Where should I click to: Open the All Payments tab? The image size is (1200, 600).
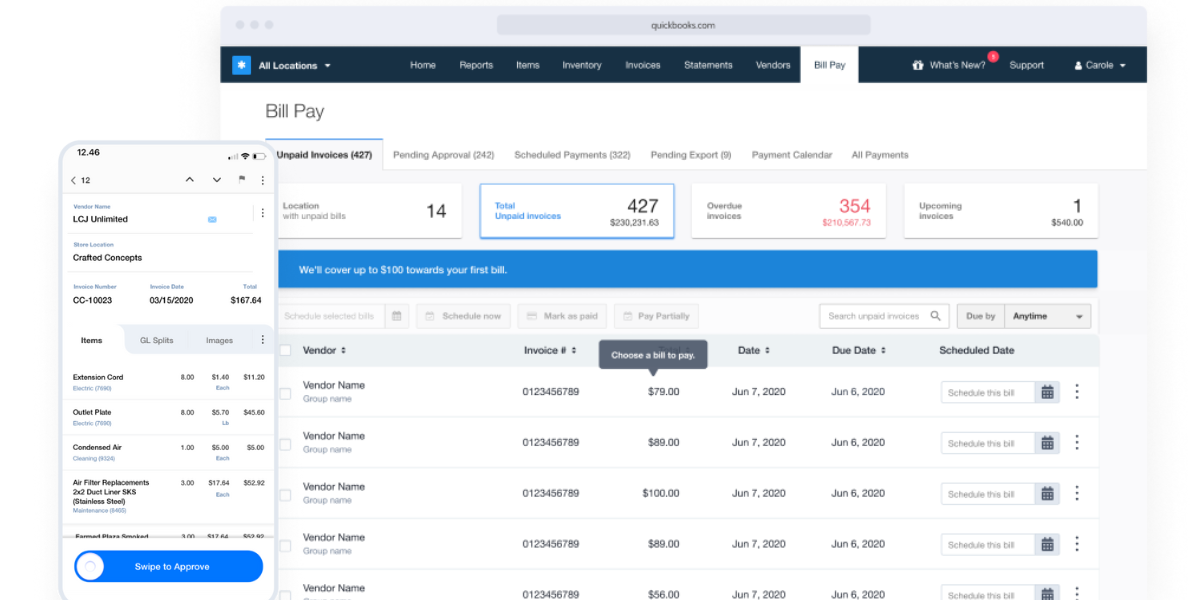[x=880, y=155]
